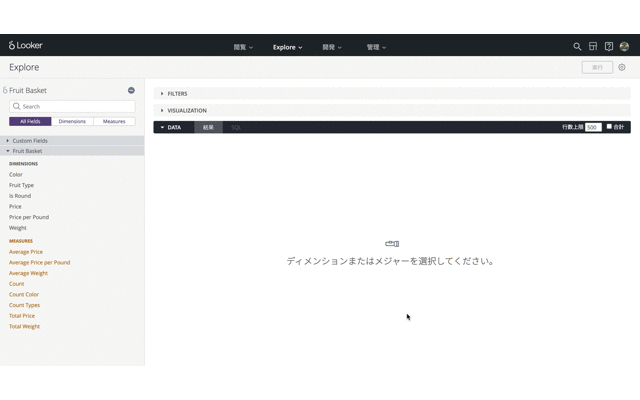
Task: Click the magnifier icon in the field search box
Action: [x=16, y=106]
